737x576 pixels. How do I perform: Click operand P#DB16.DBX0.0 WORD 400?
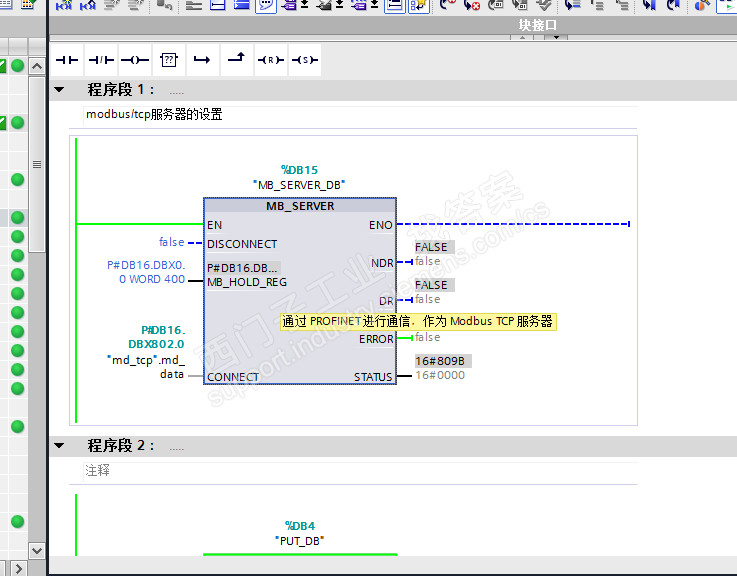tap(146, 272)
